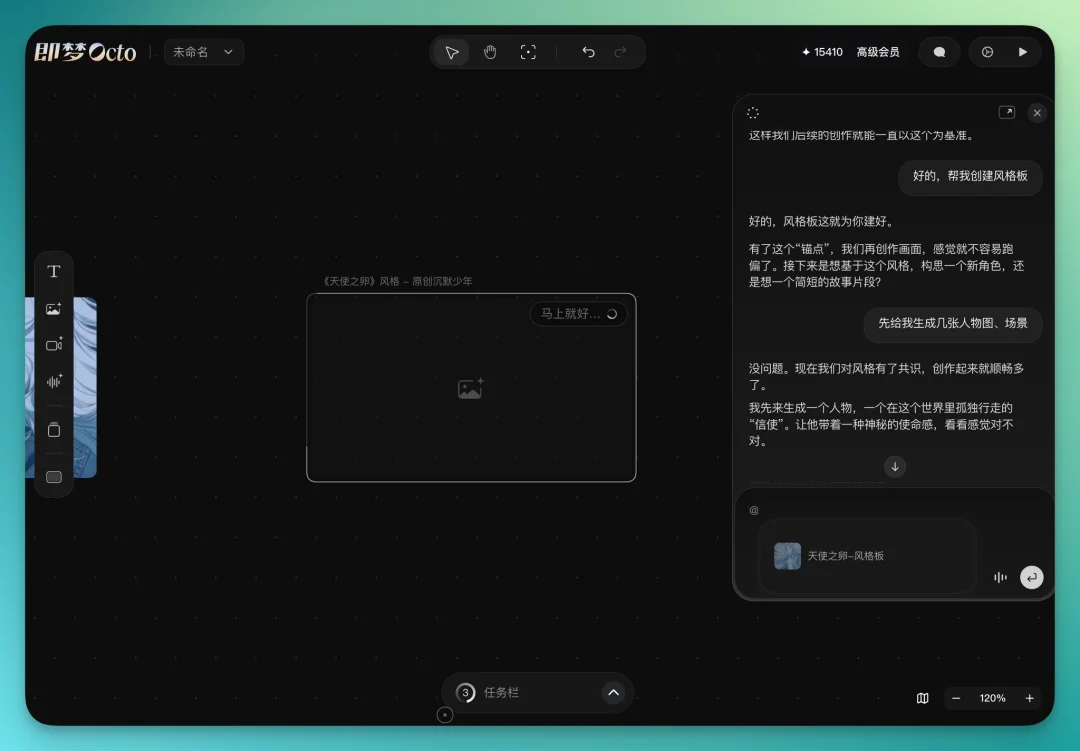Image resolution: width=1080 pixels, height=751 pixels.
Task: Expand the 任务栏 taskbar panel
Action: (x=613, y=692)
